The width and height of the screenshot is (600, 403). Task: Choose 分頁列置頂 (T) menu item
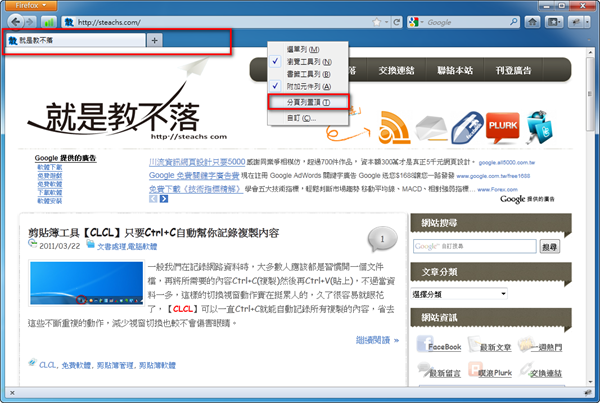(x=308, y=102)
